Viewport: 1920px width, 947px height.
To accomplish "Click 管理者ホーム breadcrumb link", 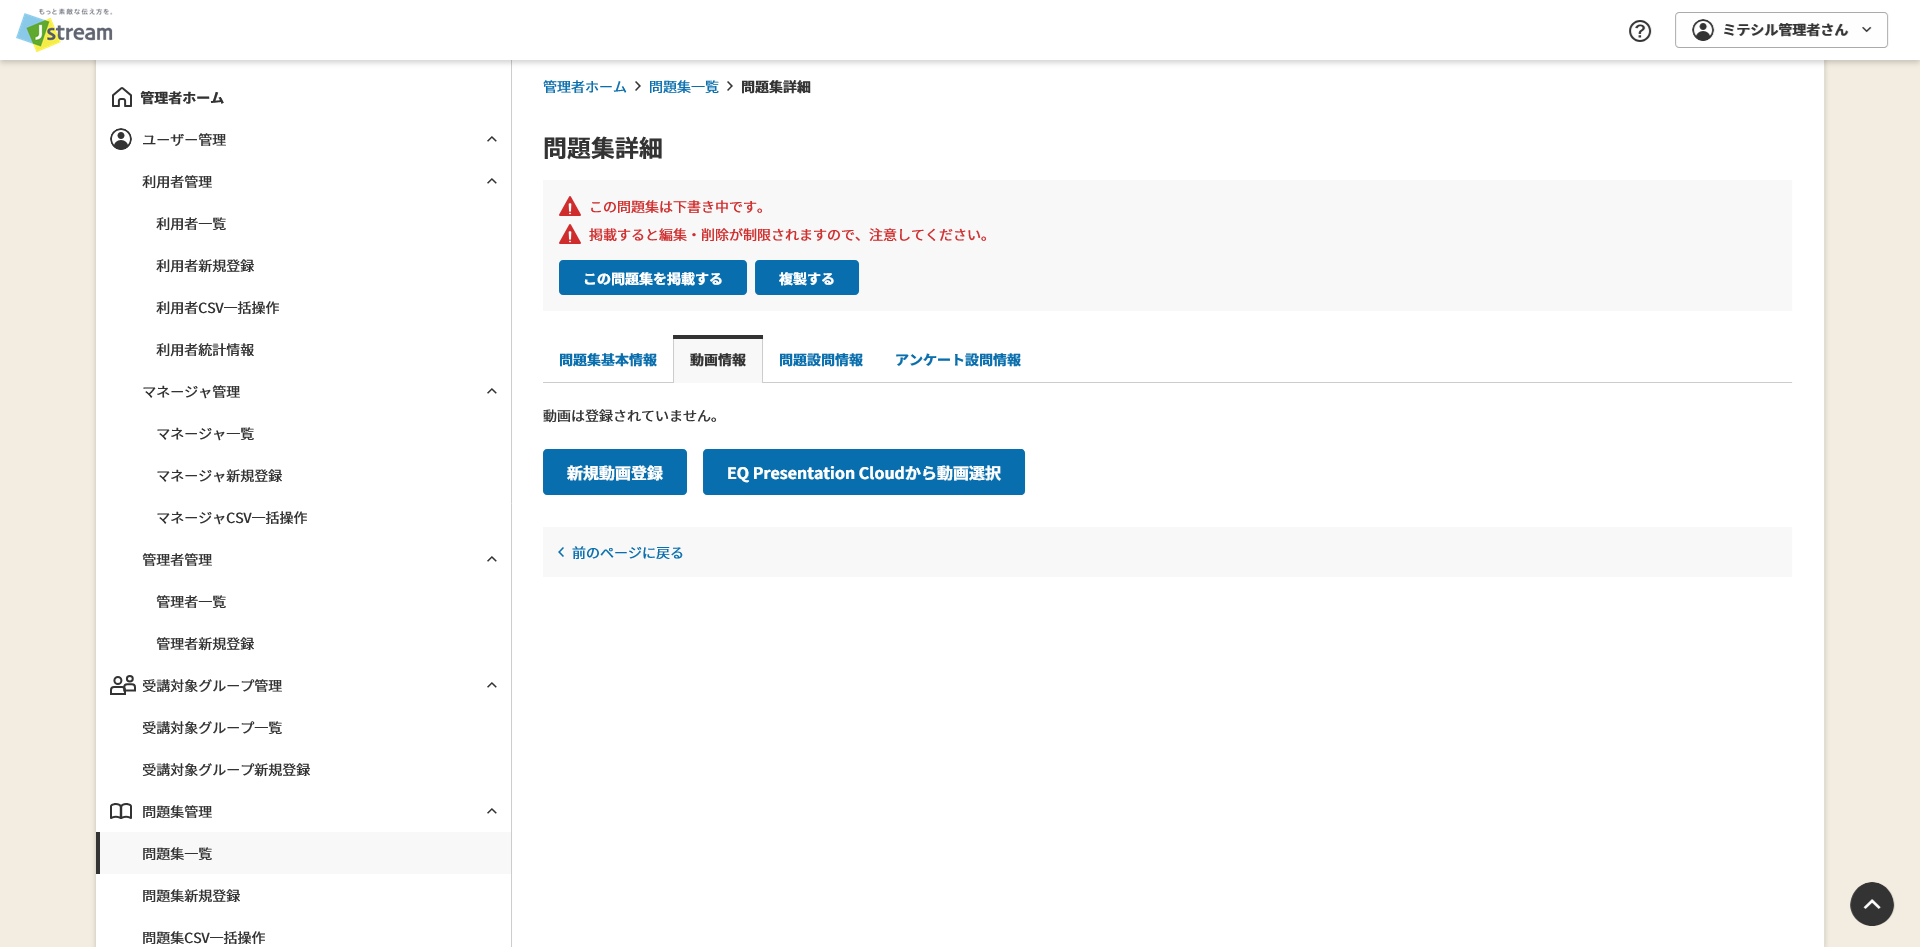I will (585, 87).
